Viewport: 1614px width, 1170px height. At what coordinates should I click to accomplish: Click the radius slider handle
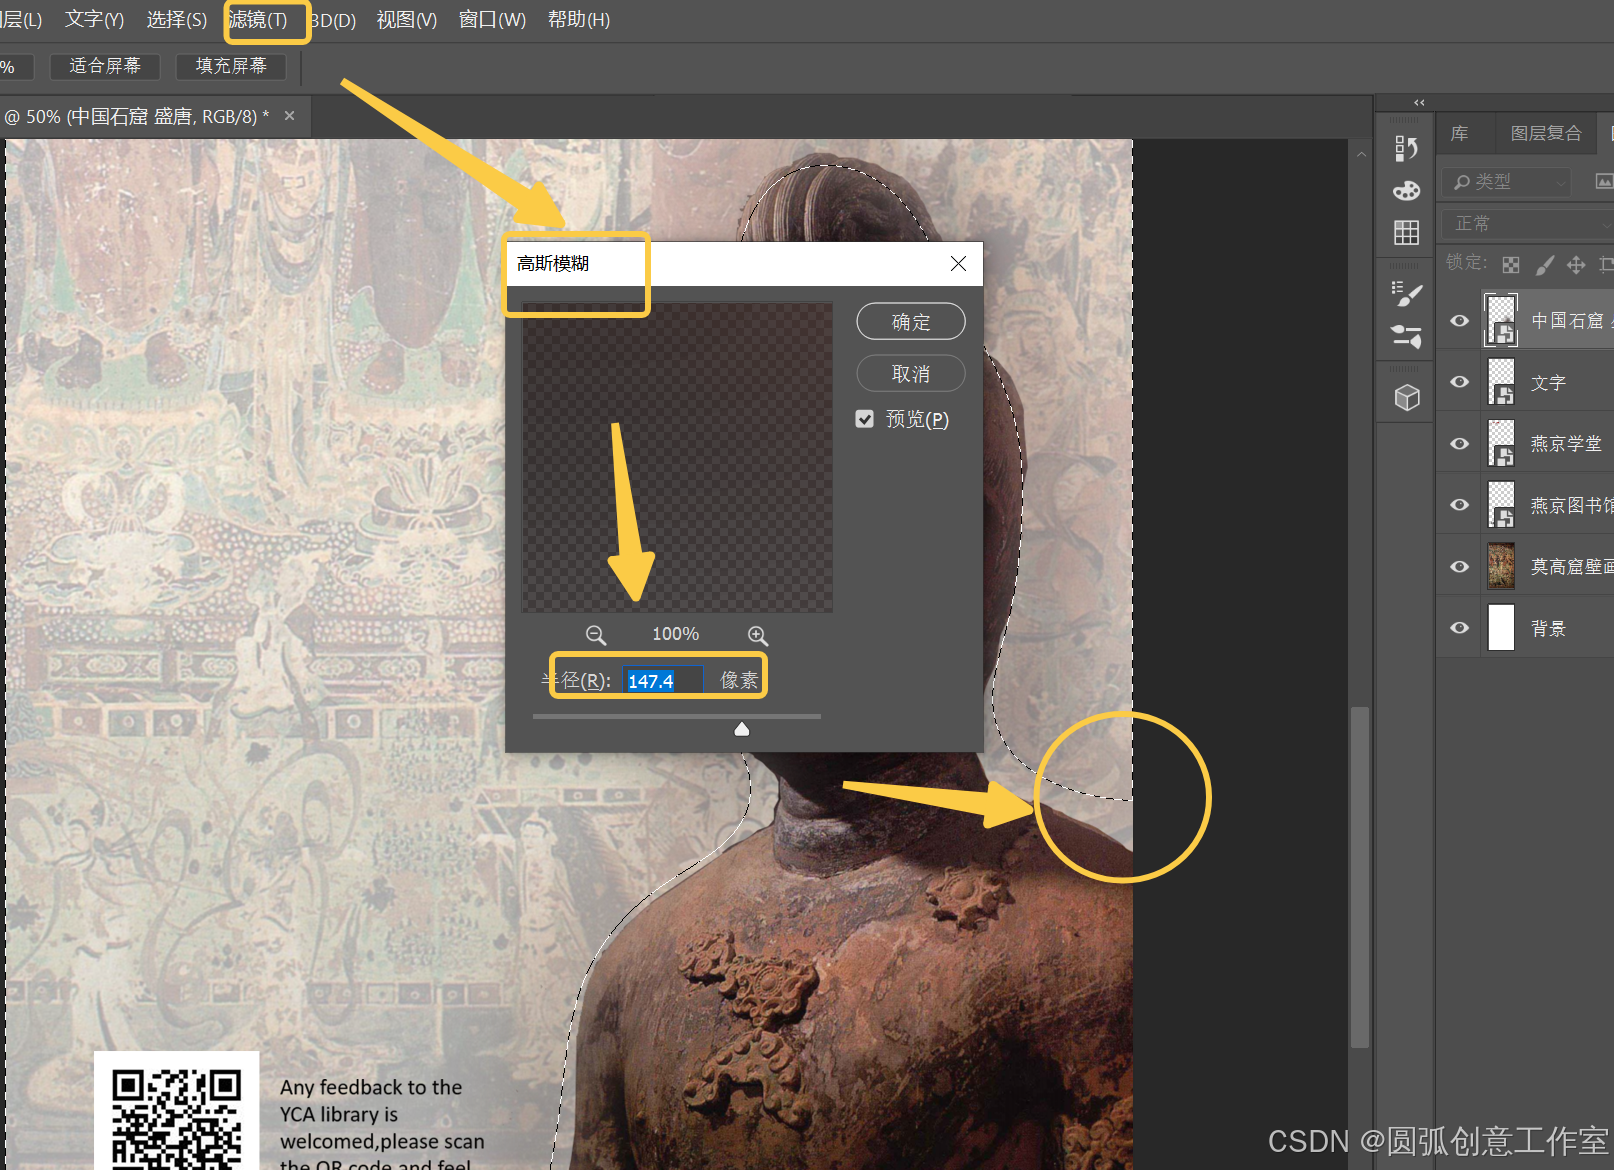pos(742,729)
